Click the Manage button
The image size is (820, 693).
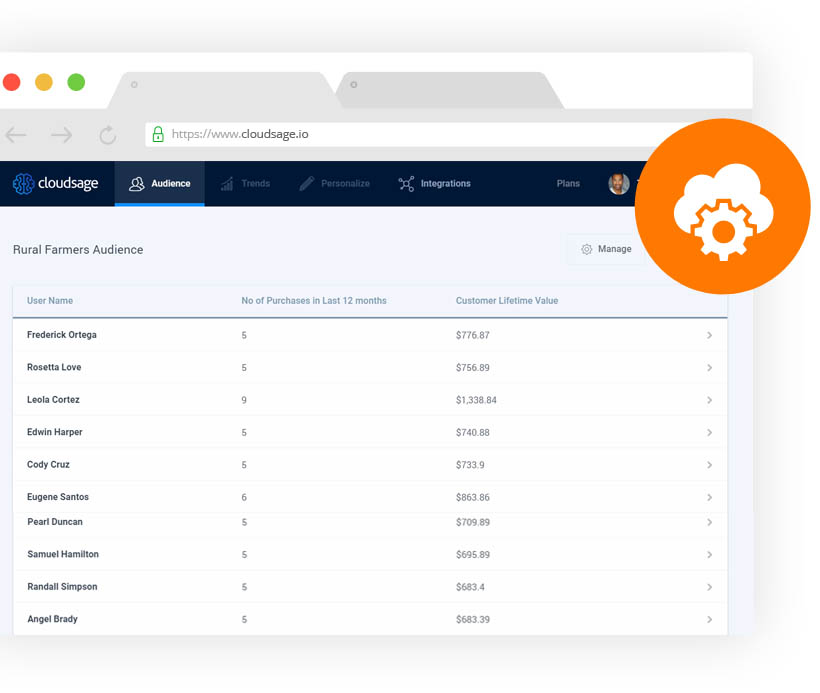(606, 249)
